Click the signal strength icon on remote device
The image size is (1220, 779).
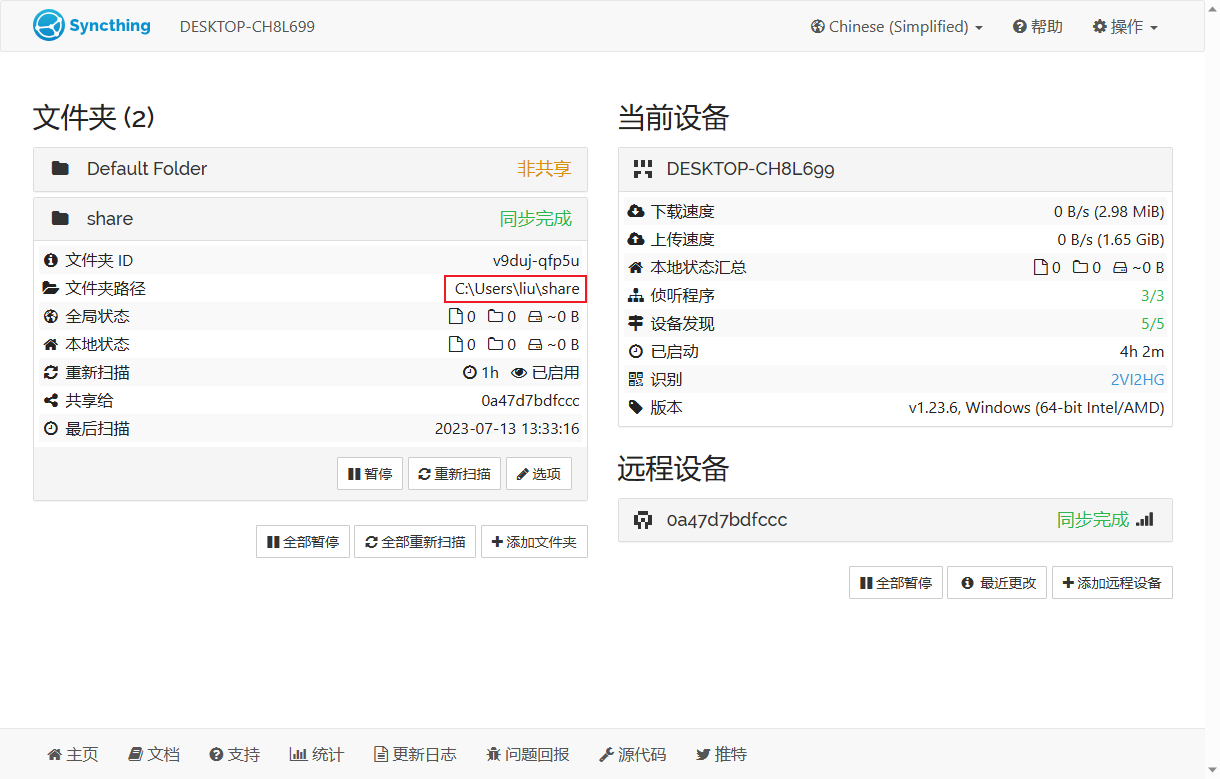(1145, 520)
